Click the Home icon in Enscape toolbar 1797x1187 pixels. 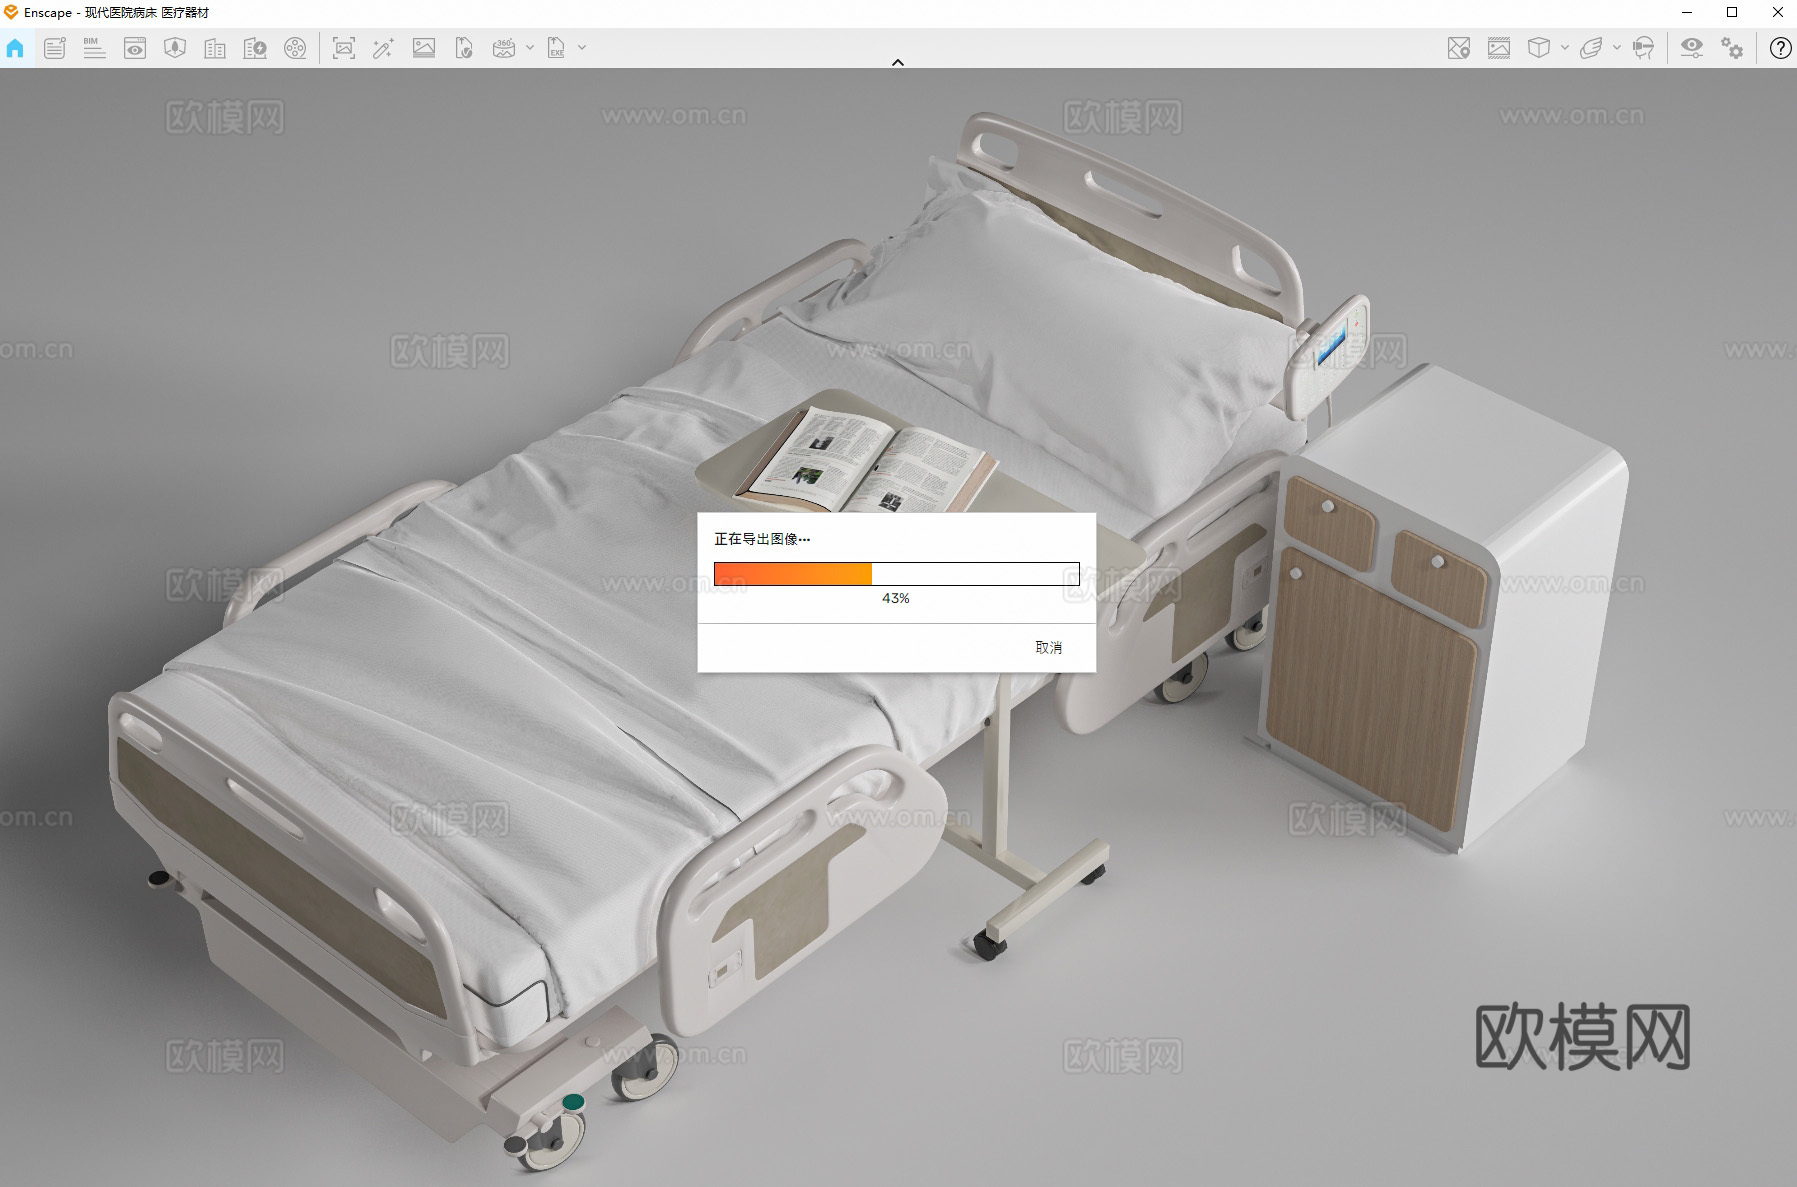click(15, 48)
